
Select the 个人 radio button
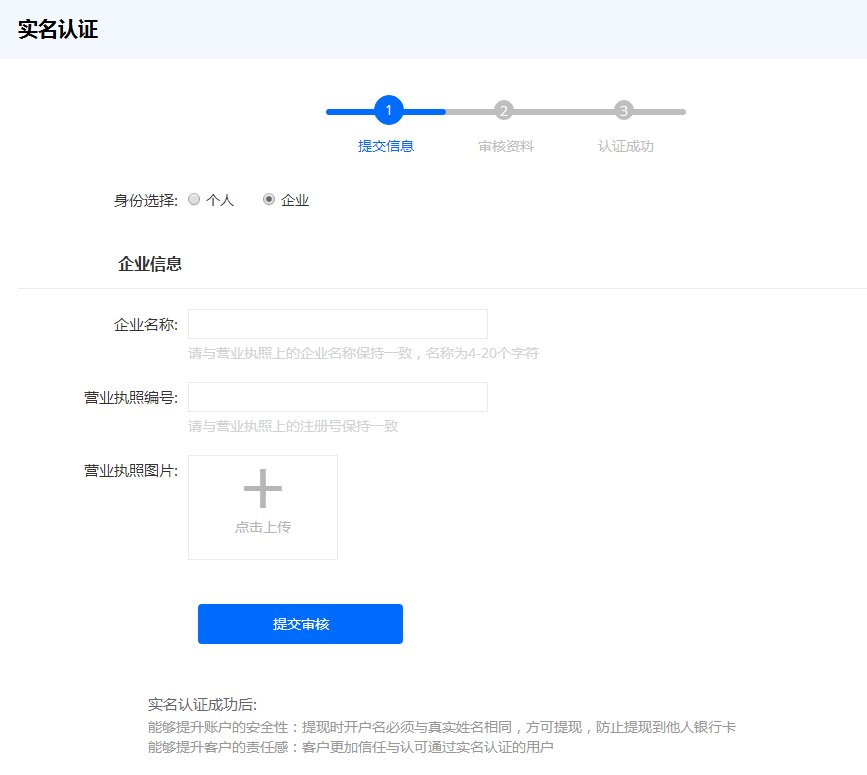click(194, 199)
